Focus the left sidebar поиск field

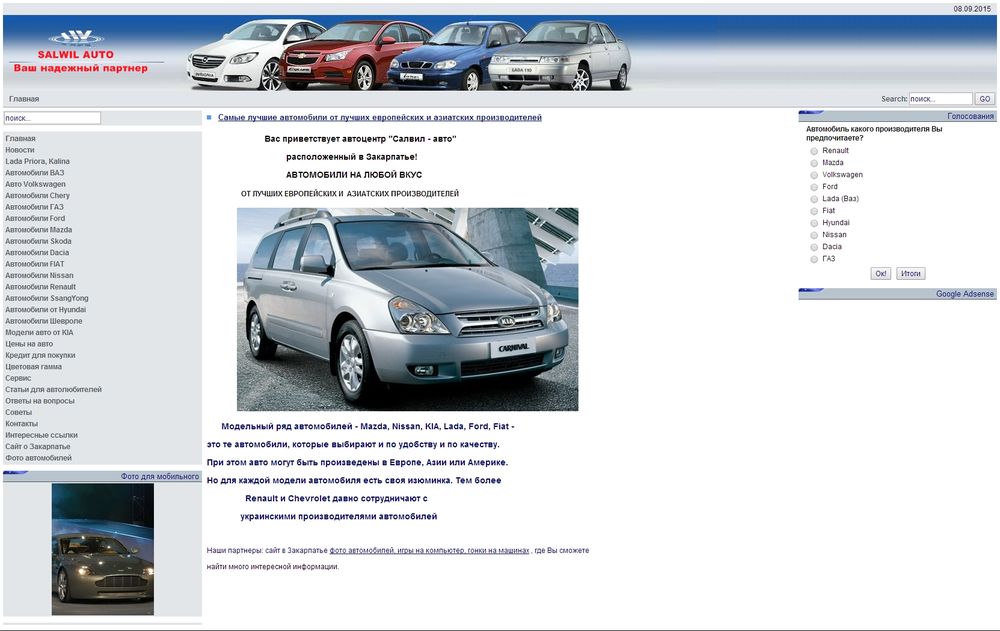click(x=52, y=118)
